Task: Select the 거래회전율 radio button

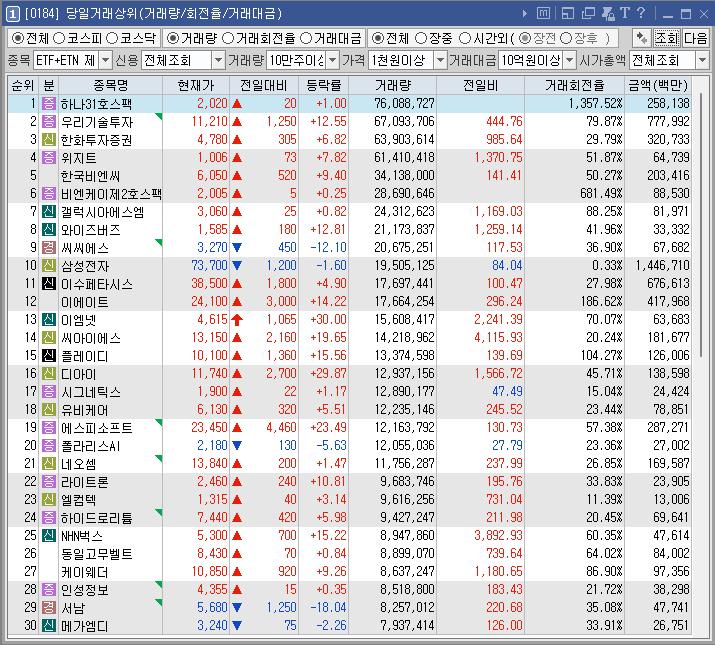Action: pyautogui.click(x=228, y=38)
